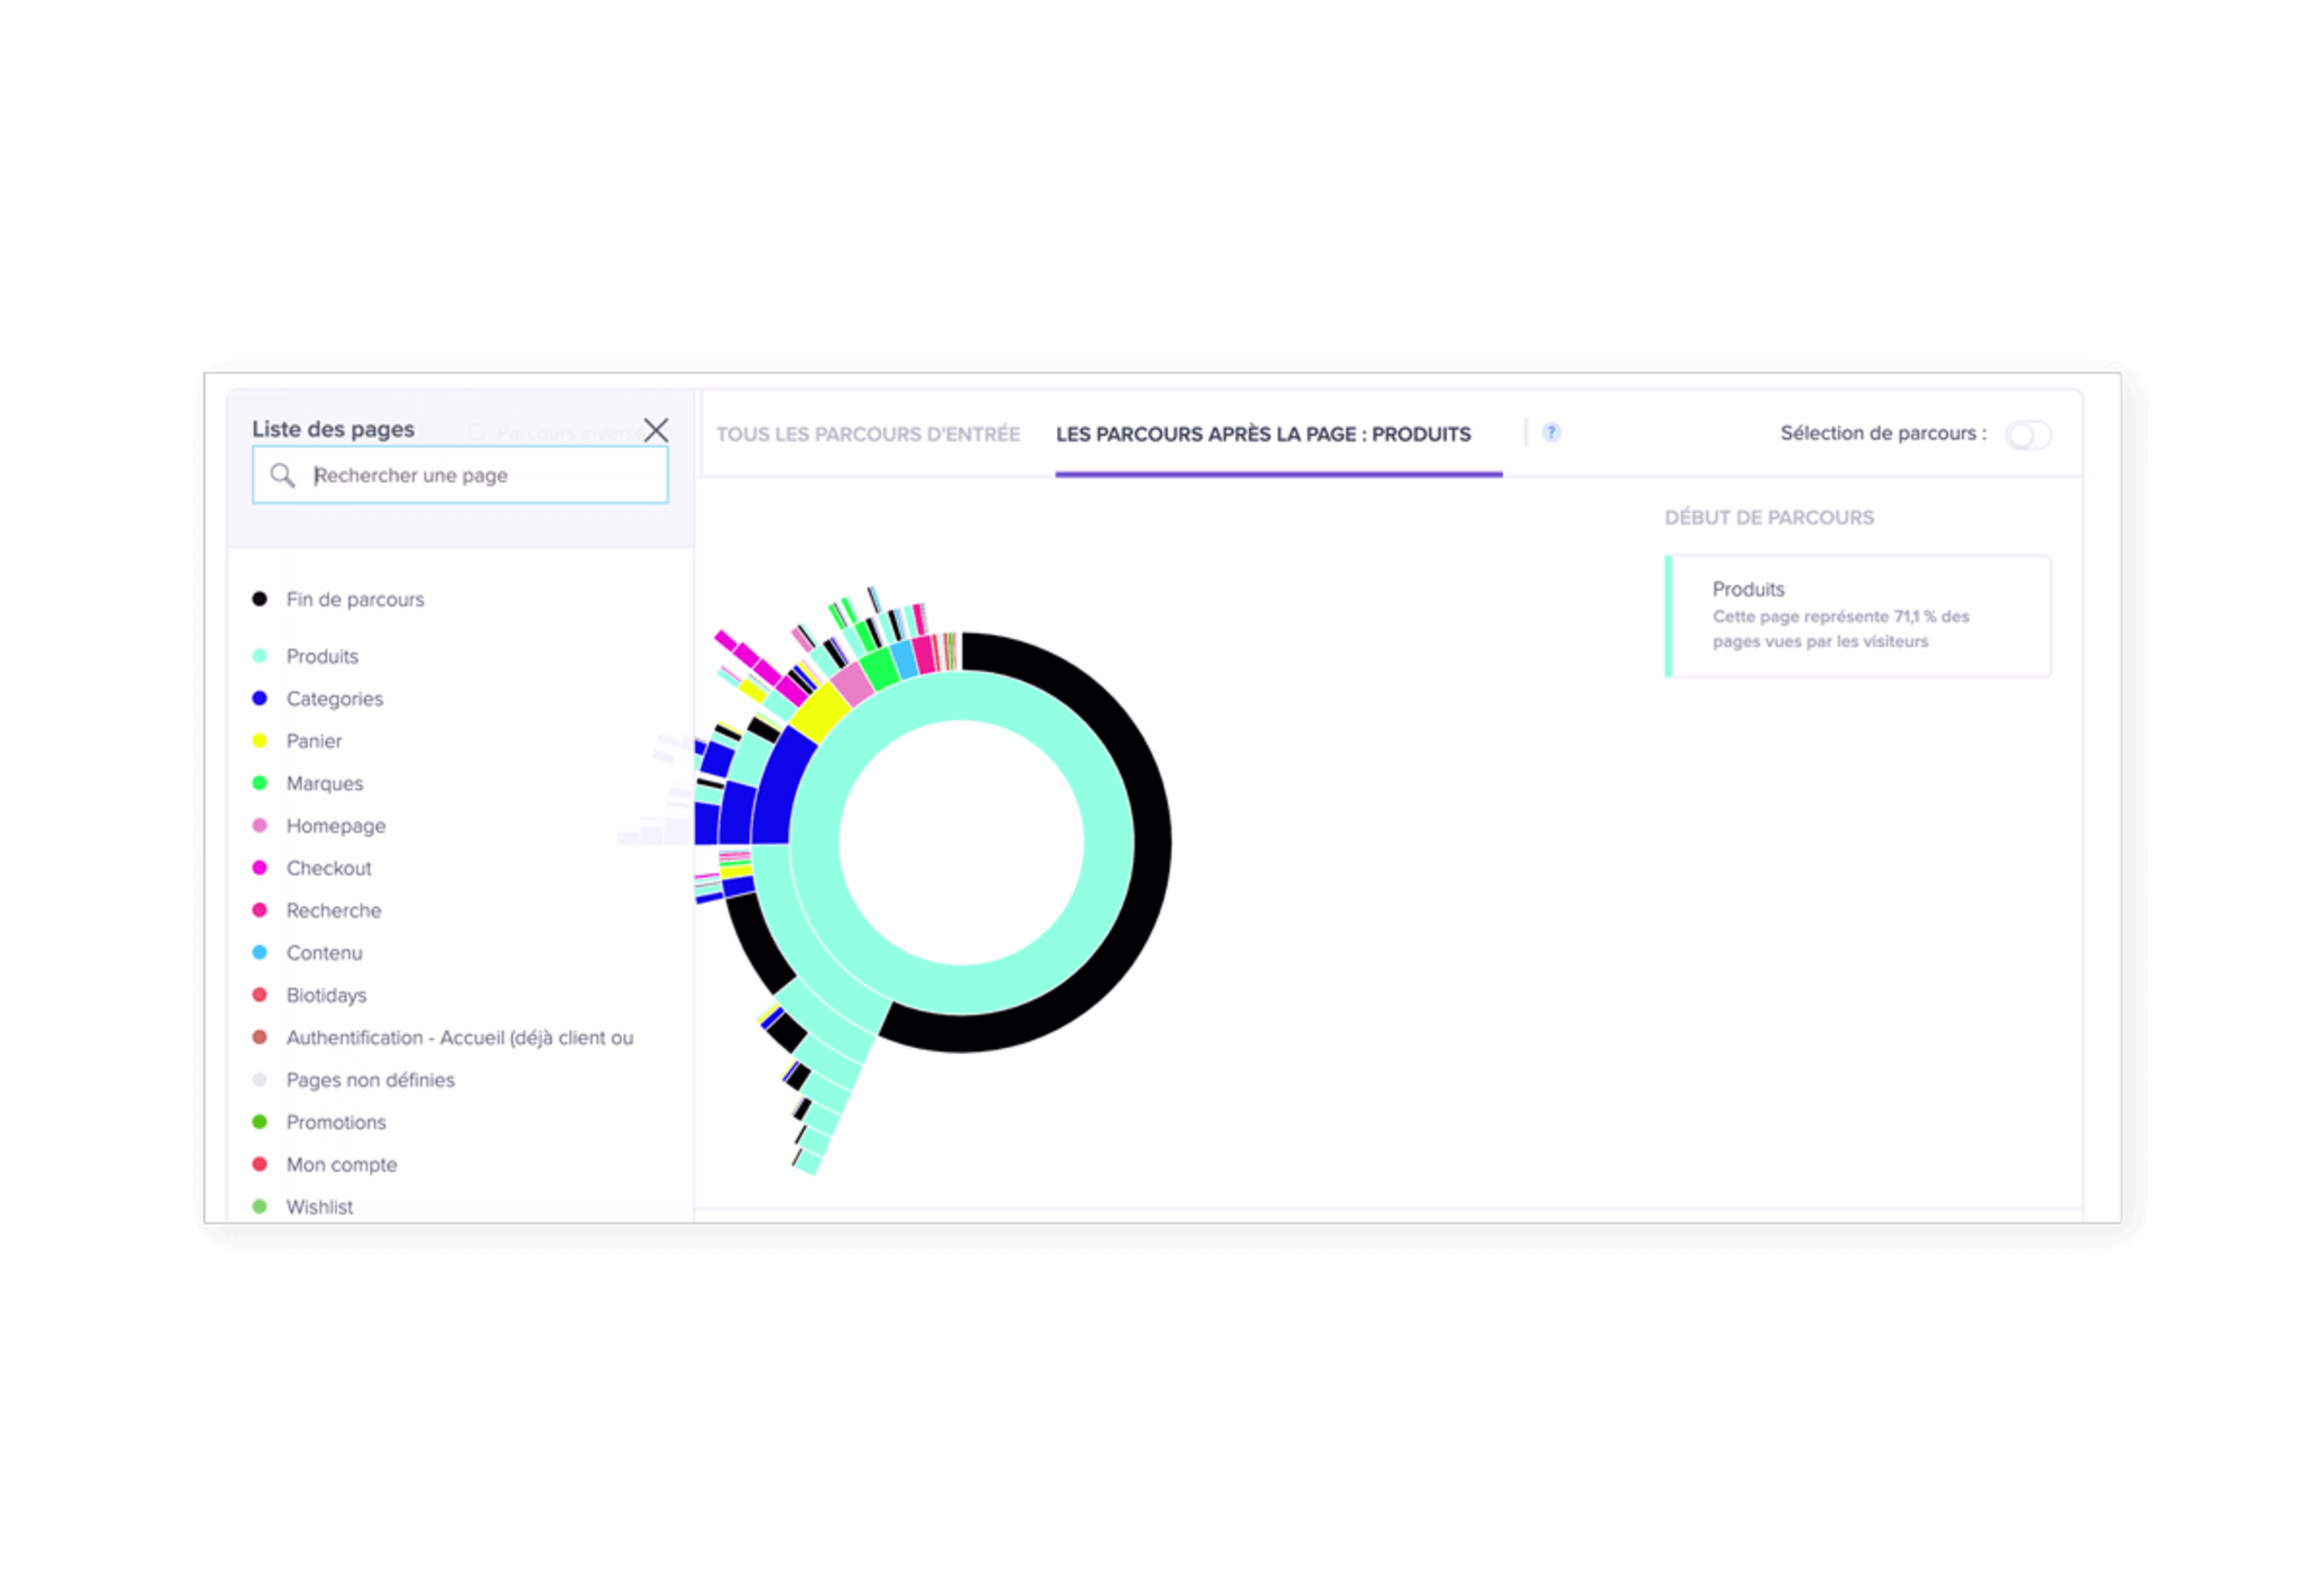The image size is (2324, 1594).
Task: Click the Produits début de parcours card
Action: pyautogui.click(x=1858, y=615)
